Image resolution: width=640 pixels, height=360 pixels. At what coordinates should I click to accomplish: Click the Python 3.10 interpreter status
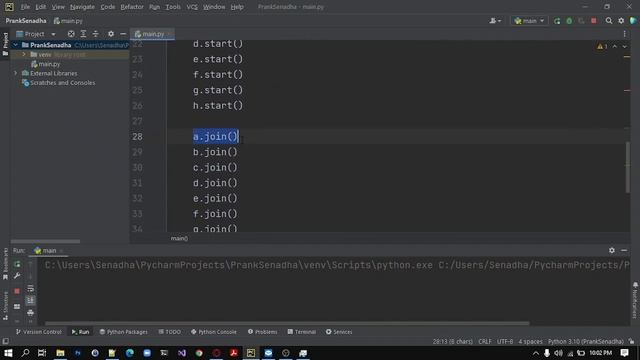click(x=585, y=341)
